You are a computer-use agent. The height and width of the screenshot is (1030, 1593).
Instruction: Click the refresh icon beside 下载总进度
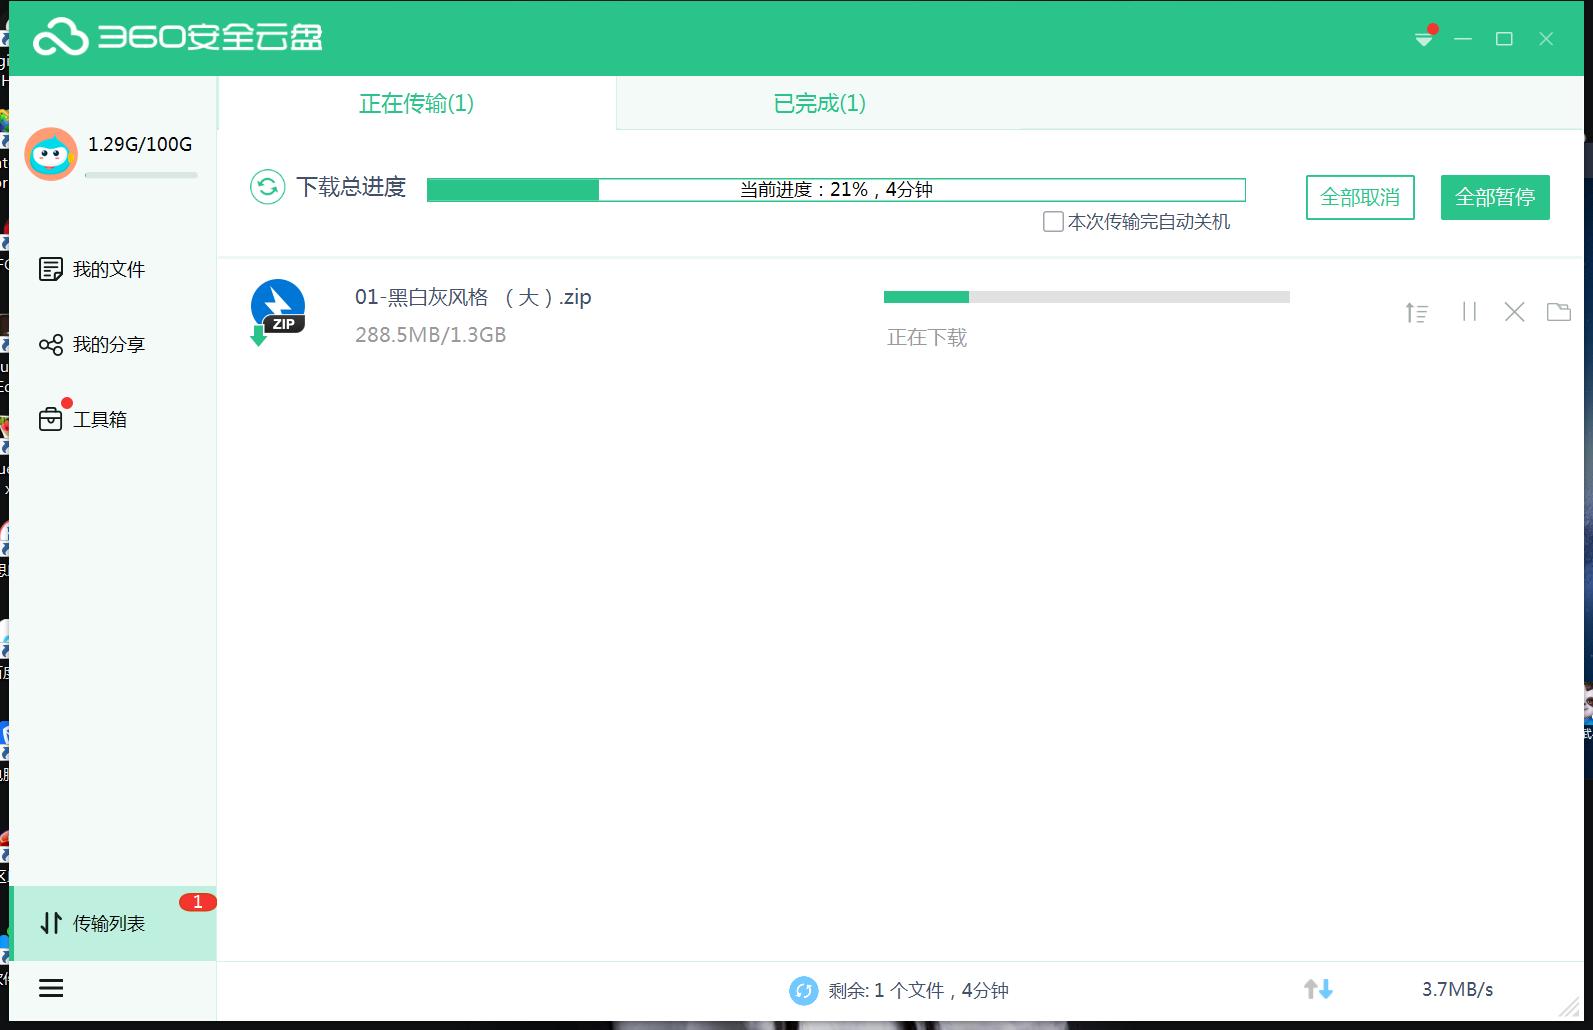(x=267, y=187)
